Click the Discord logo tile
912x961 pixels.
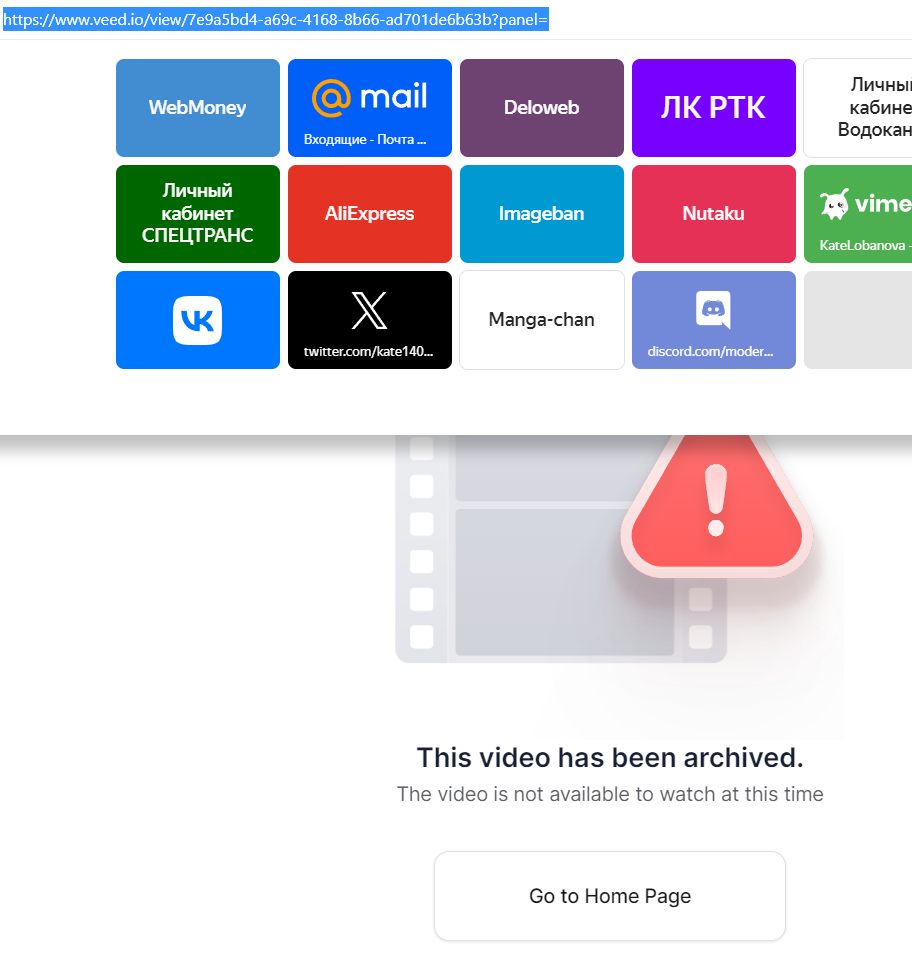[714, 320]
